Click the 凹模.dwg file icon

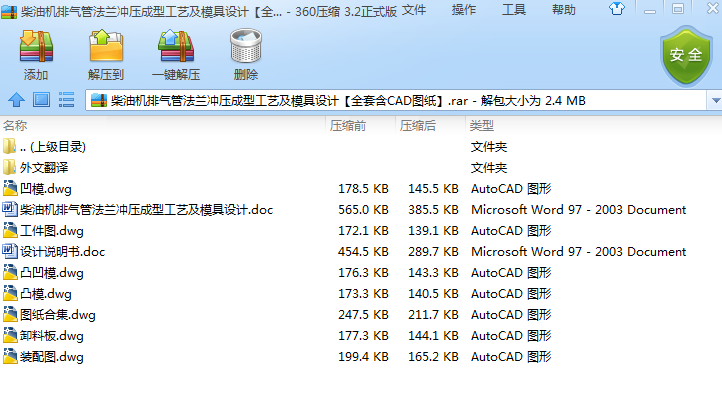10,188
